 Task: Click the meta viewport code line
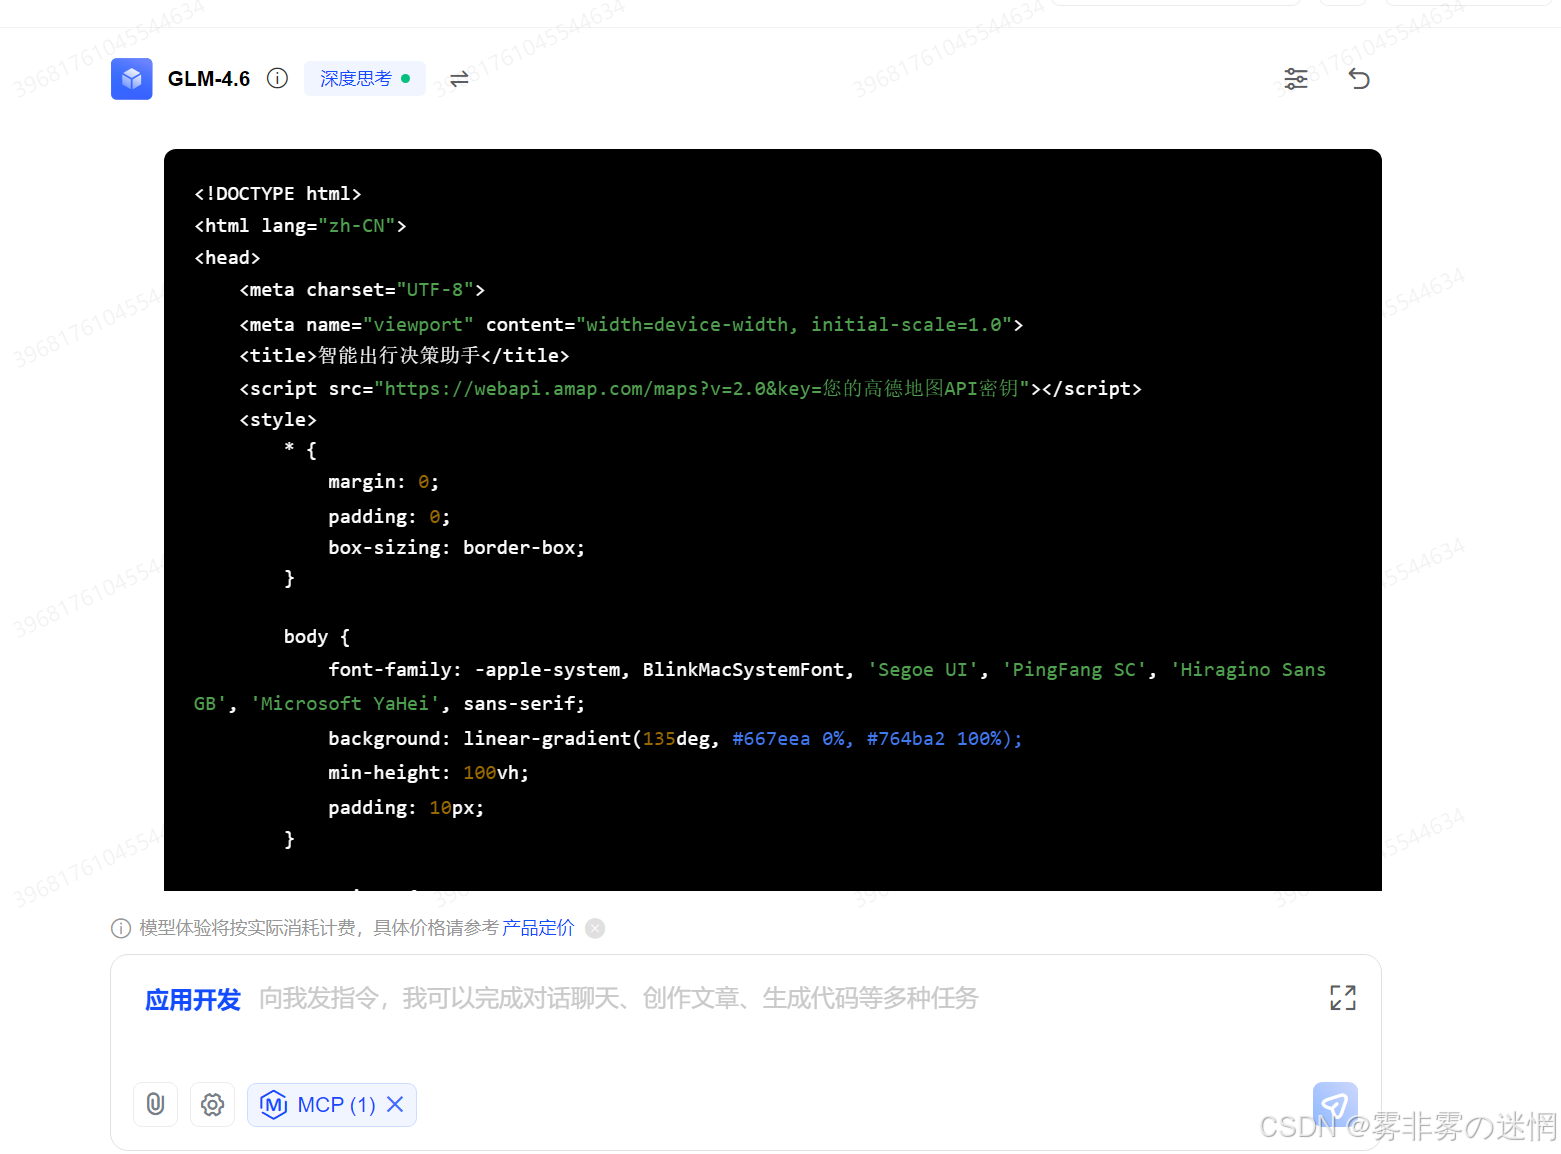pos(631,324)
